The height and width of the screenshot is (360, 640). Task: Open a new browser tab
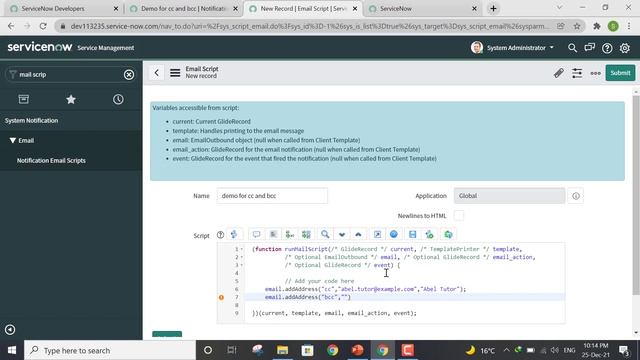click(493, 9)
